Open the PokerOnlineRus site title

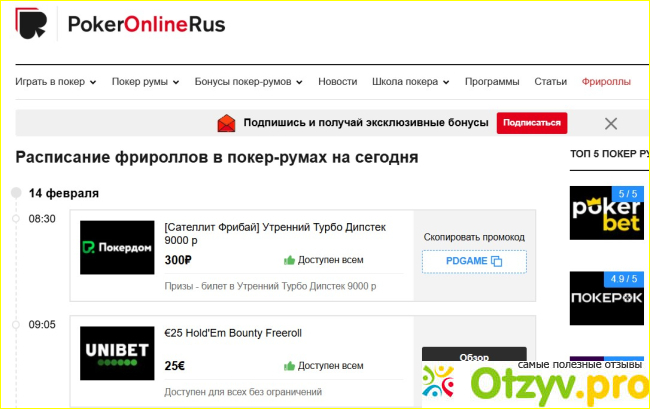[146, 24]
